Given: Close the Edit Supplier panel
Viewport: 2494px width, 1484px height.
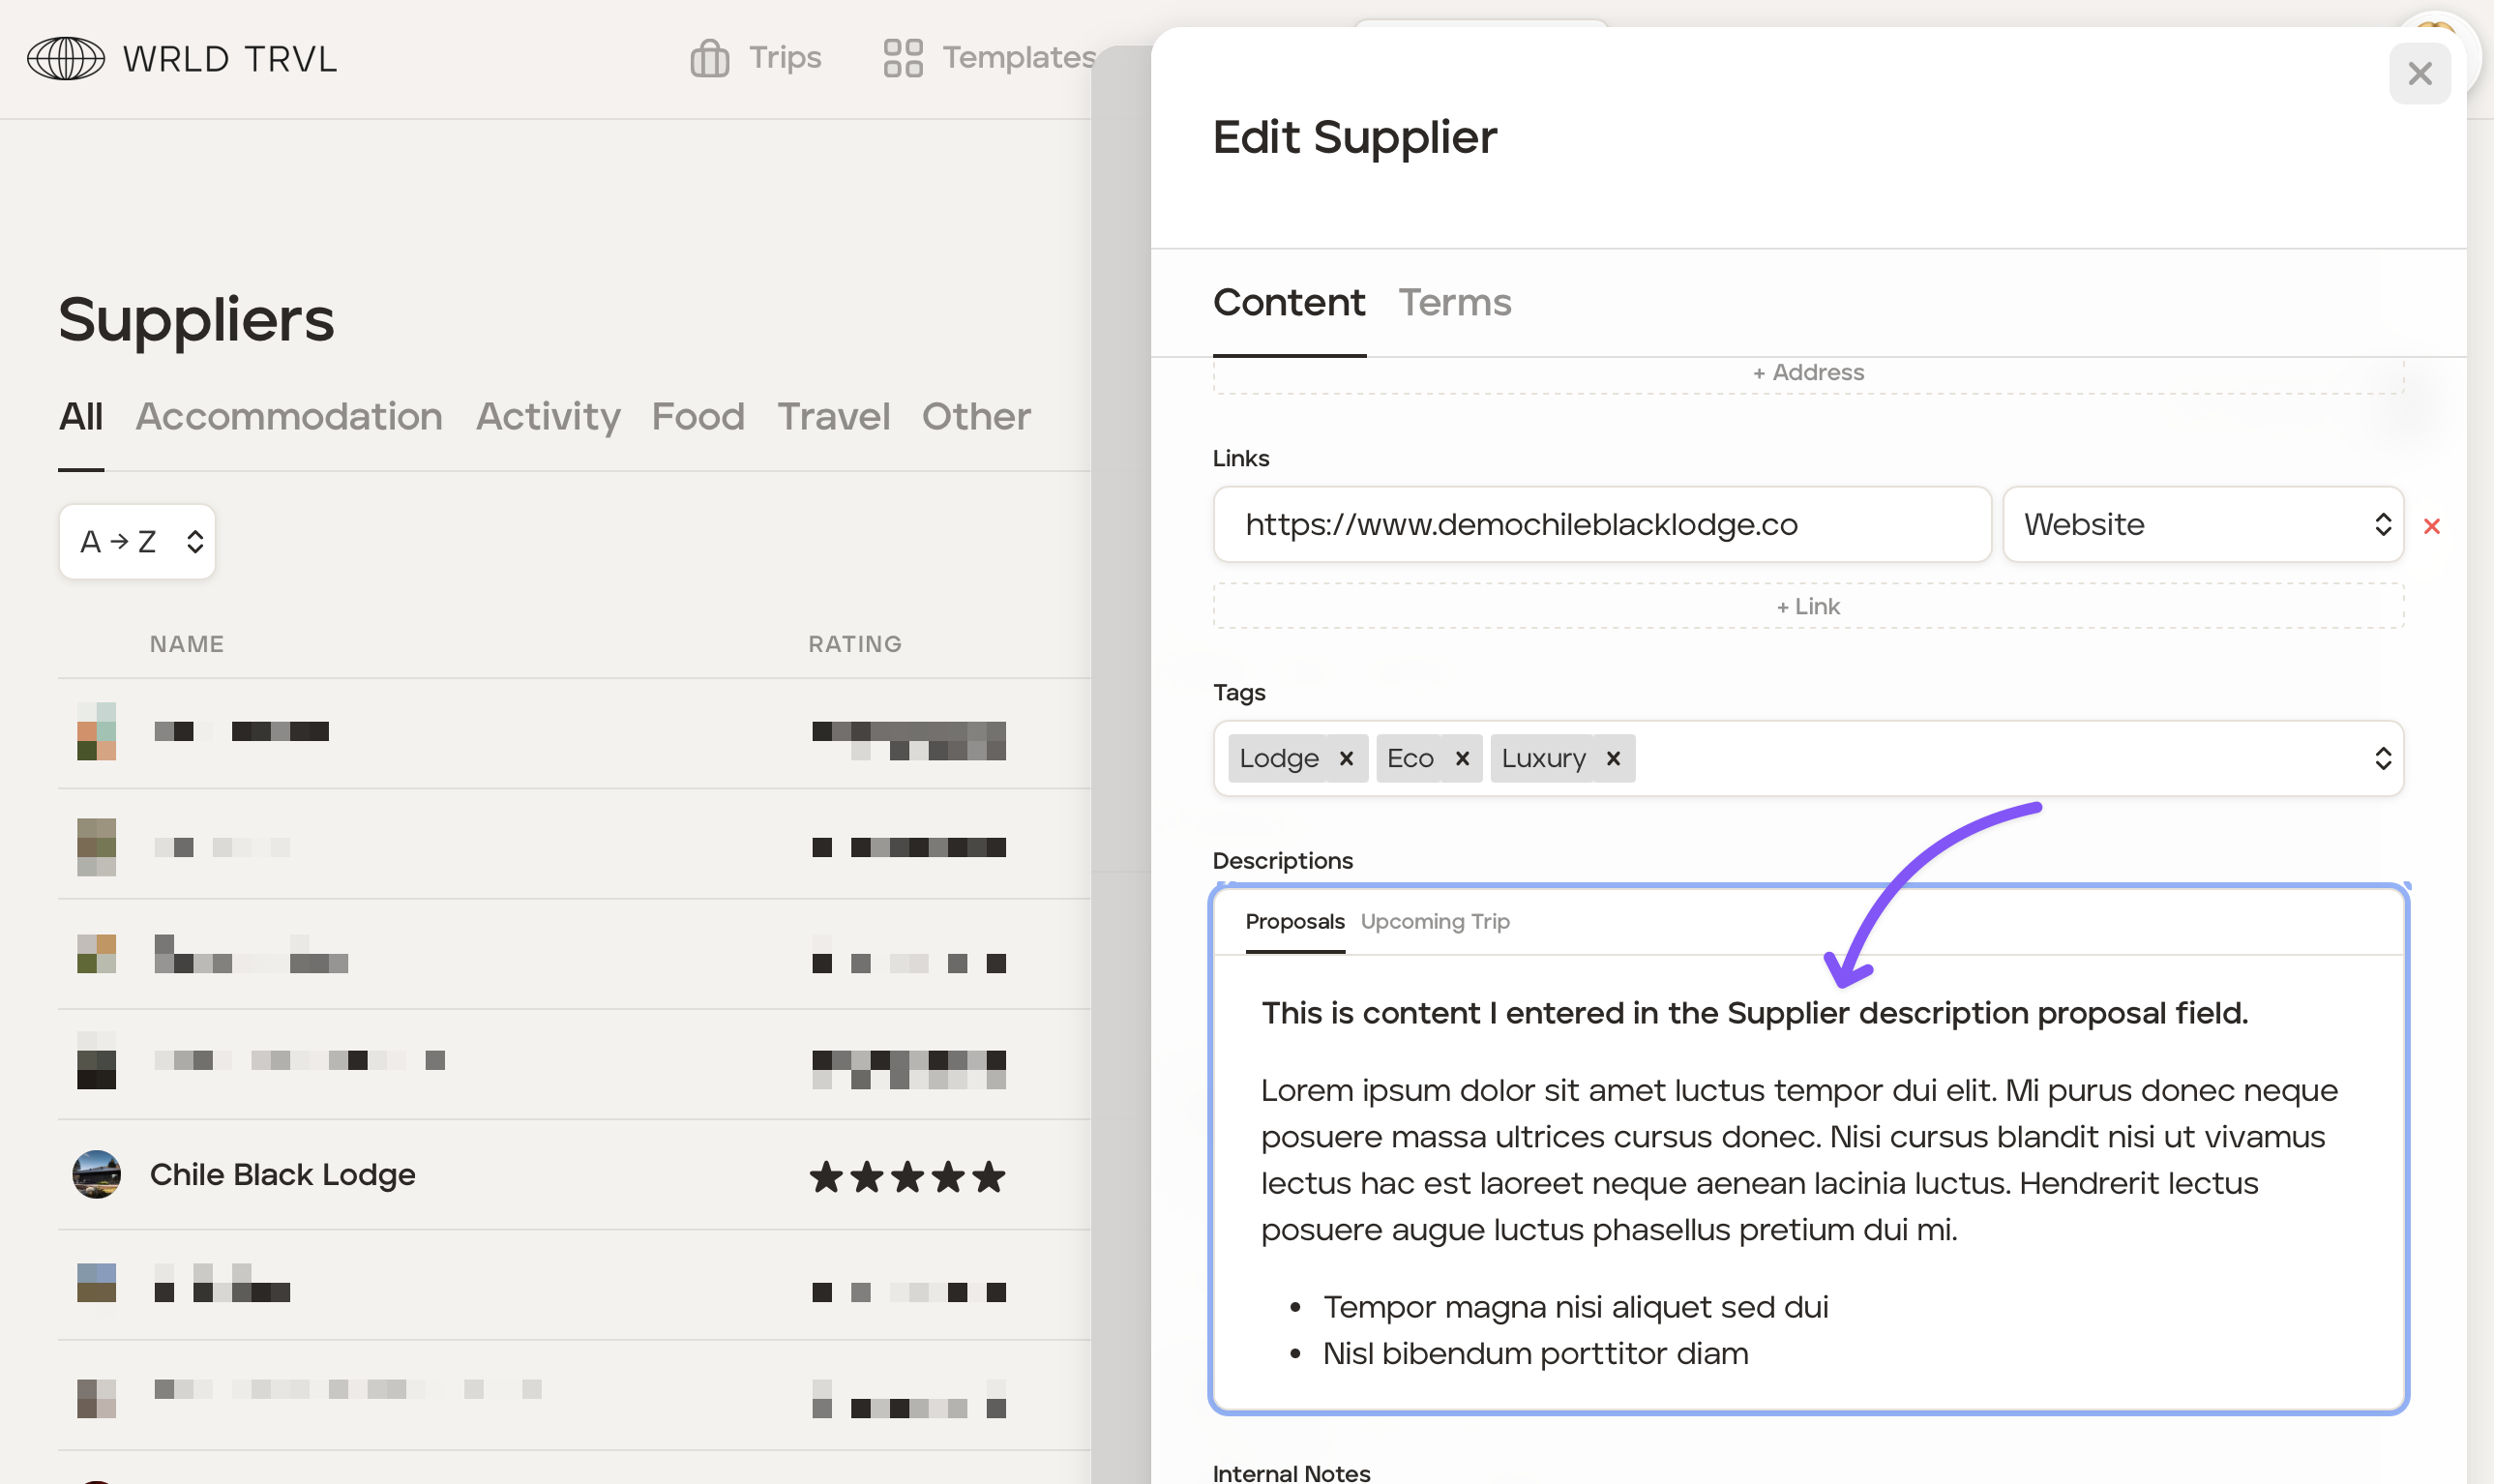Looking at the screenshot, I should point(2419,73).
